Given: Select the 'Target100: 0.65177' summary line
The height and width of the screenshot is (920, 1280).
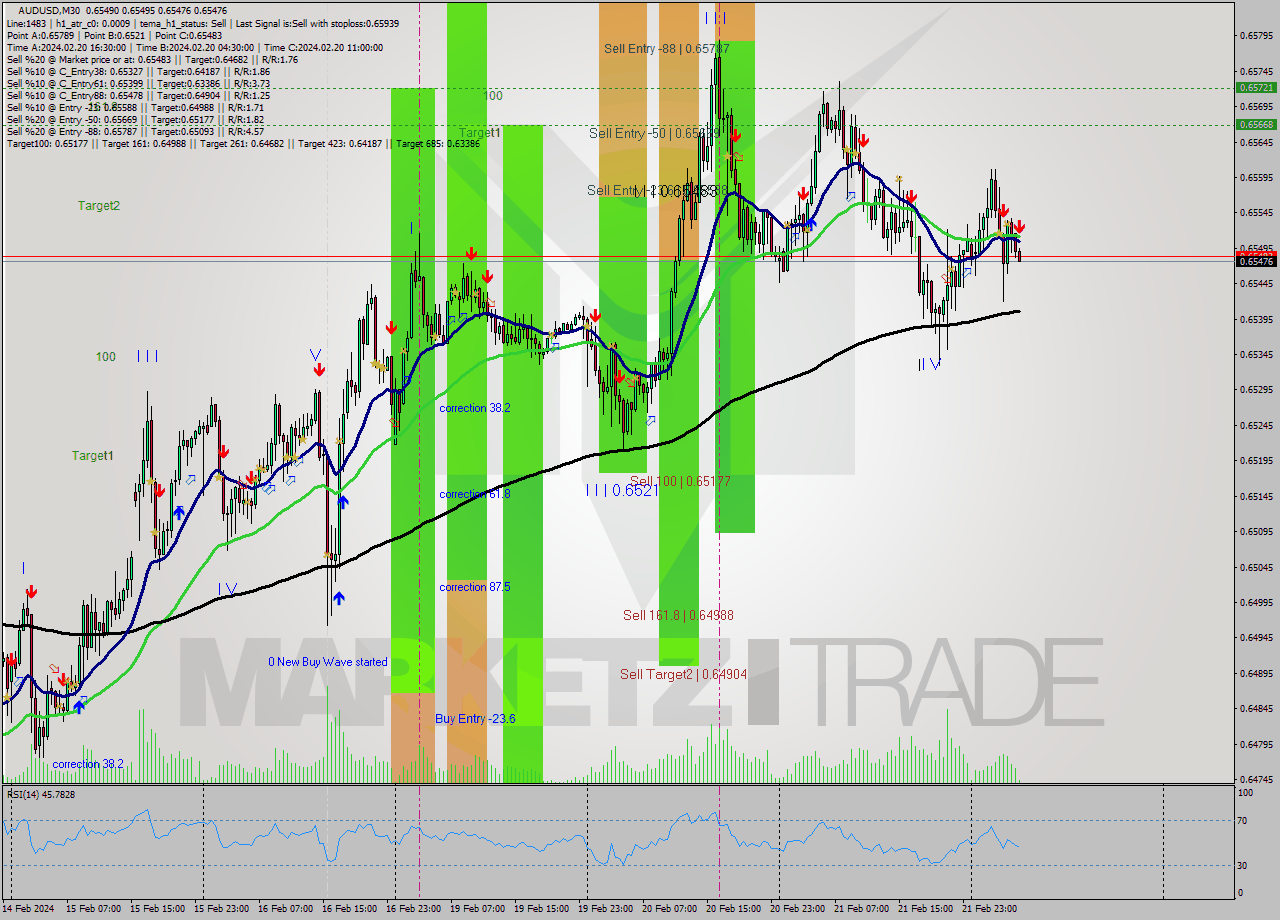Looking at the screenshot, I should [243, 144].
